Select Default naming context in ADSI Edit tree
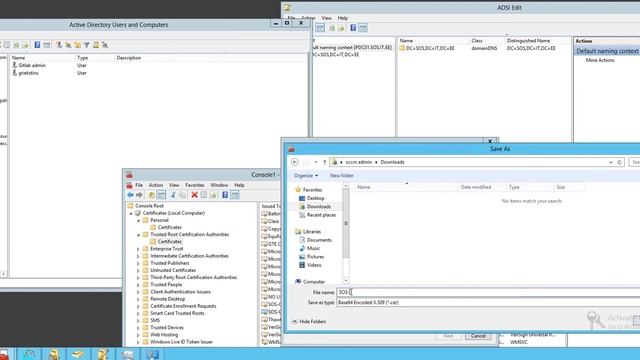 click(x=353, y=47)
